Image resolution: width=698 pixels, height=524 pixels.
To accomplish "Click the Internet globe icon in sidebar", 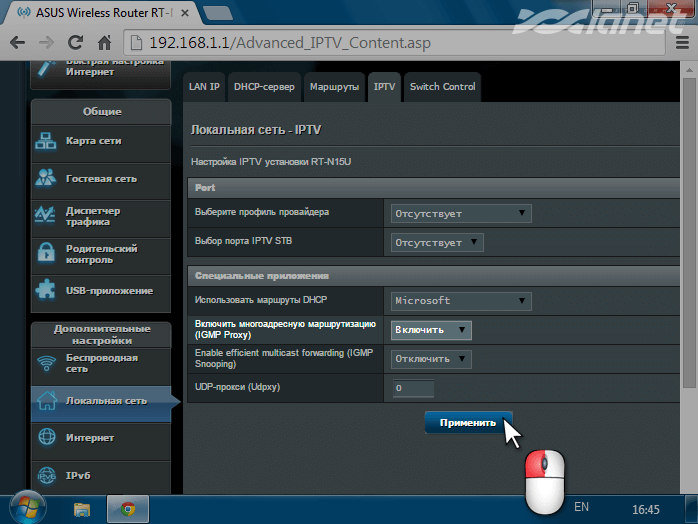I will pyautogui.click(x=47, y=438).
